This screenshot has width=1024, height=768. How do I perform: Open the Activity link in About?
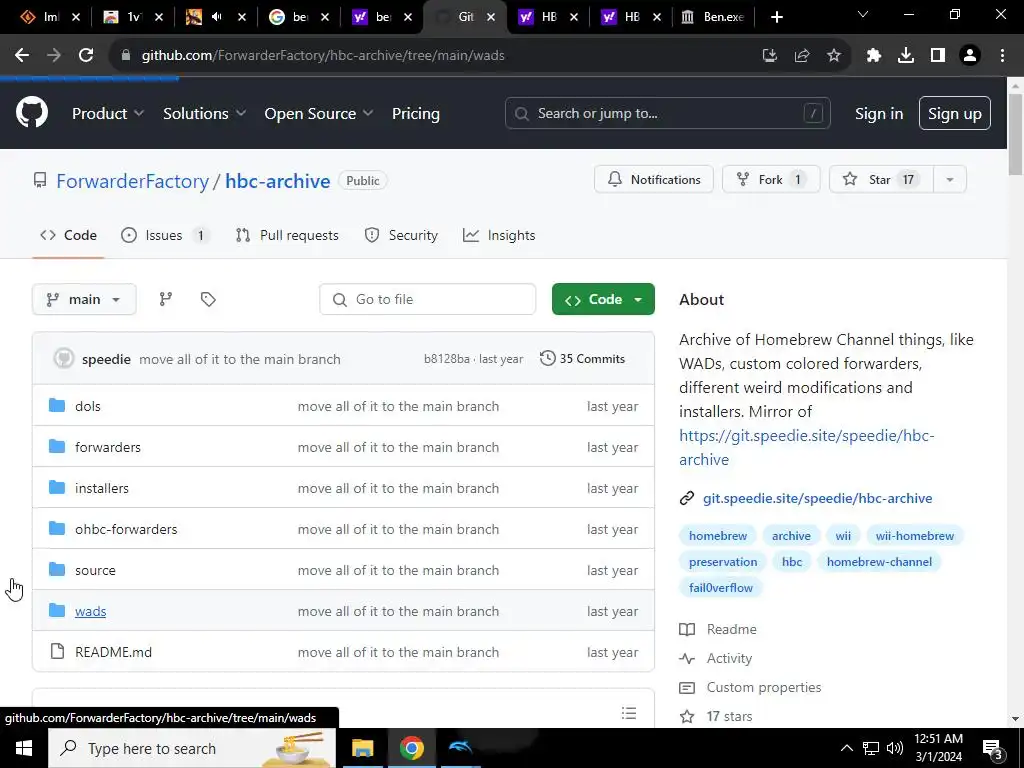pos(729,658)
